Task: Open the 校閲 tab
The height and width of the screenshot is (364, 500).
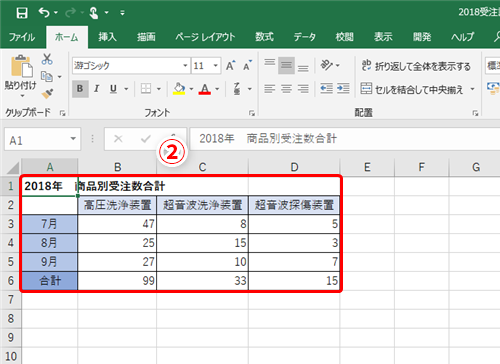Action: [x=345, y=37]
